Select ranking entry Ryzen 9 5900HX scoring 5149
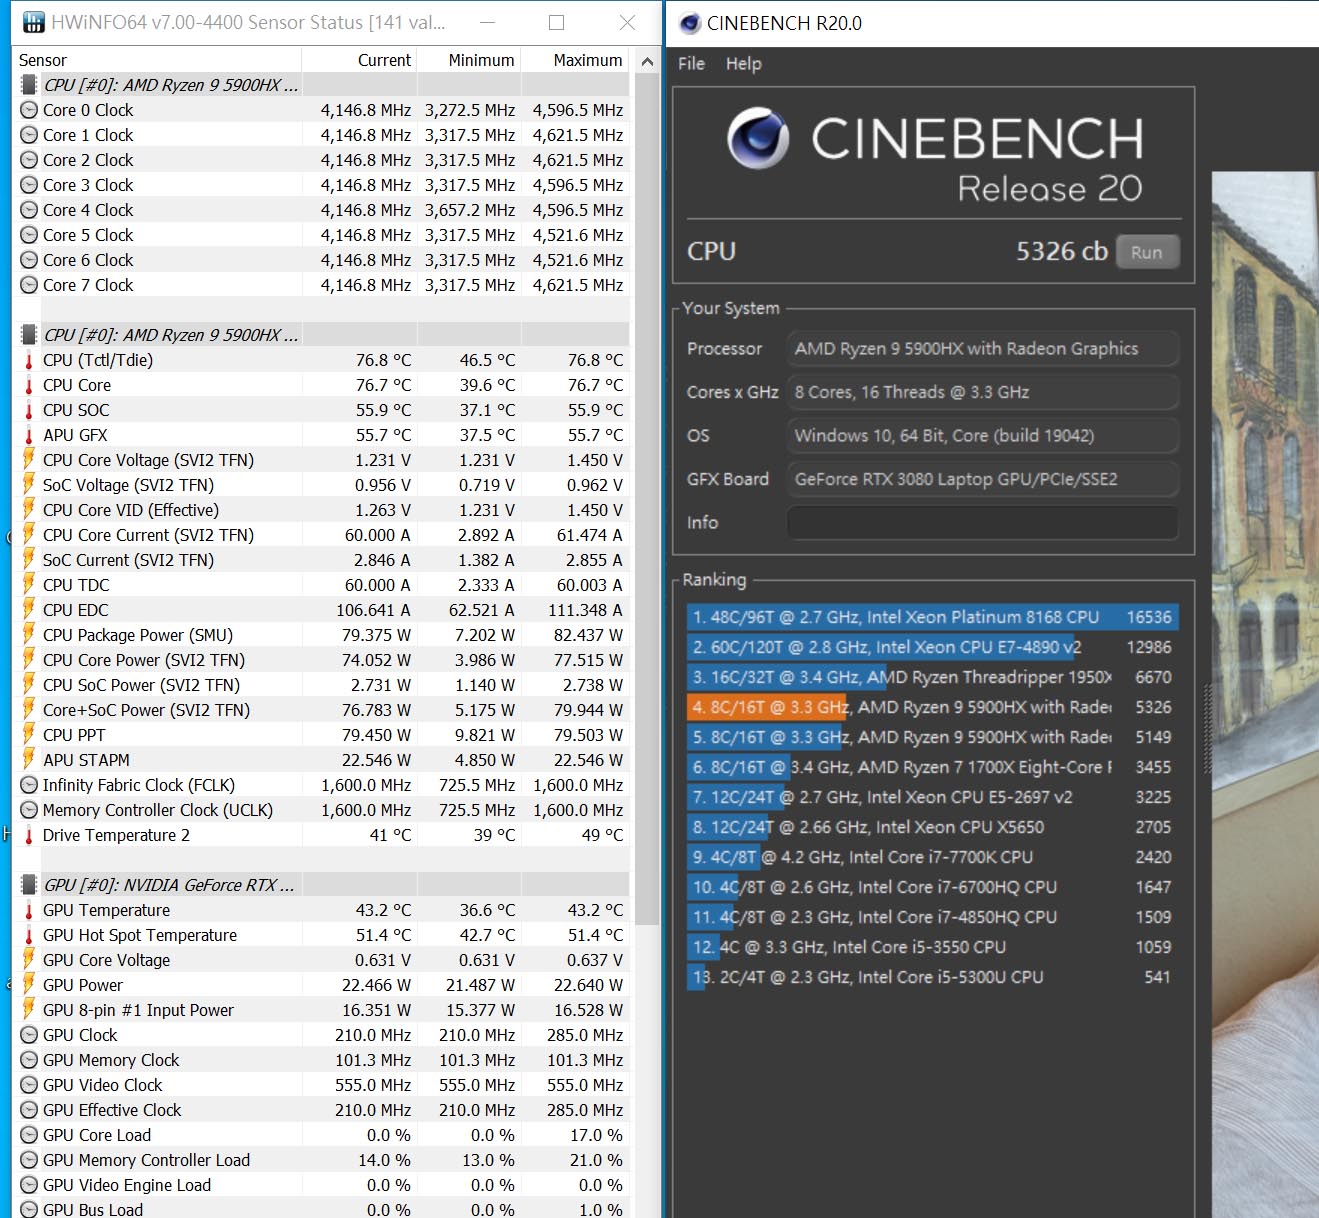 click(x=932, y=737)
